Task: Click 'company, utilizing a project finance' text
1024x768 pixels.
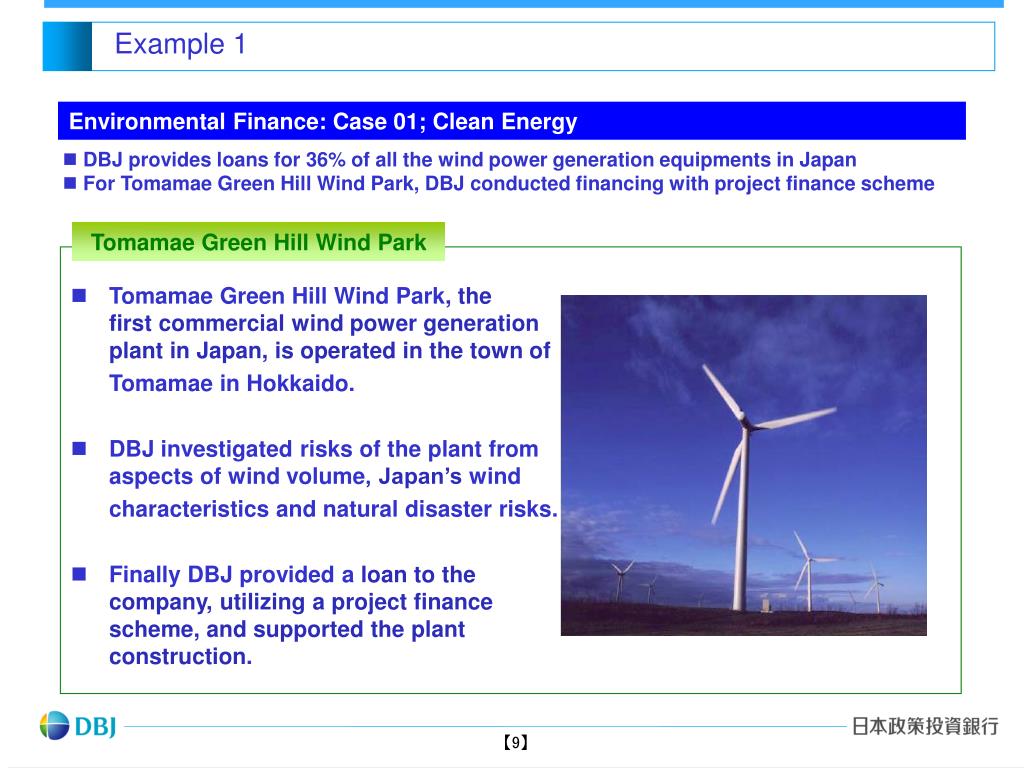Action: pos(300,602)
